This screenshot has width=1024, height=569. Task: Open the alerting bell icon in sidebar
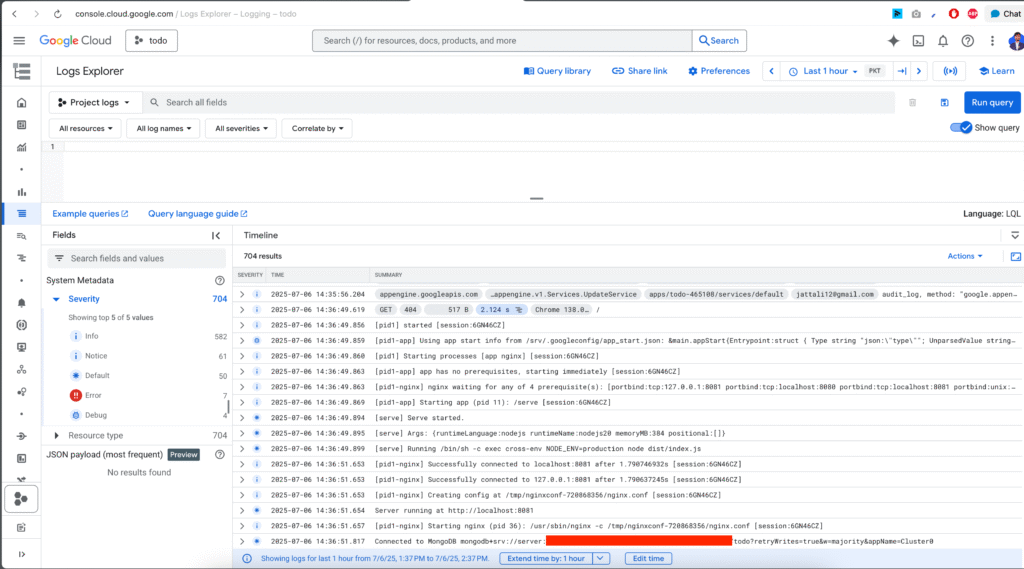(x=22, y=303)
